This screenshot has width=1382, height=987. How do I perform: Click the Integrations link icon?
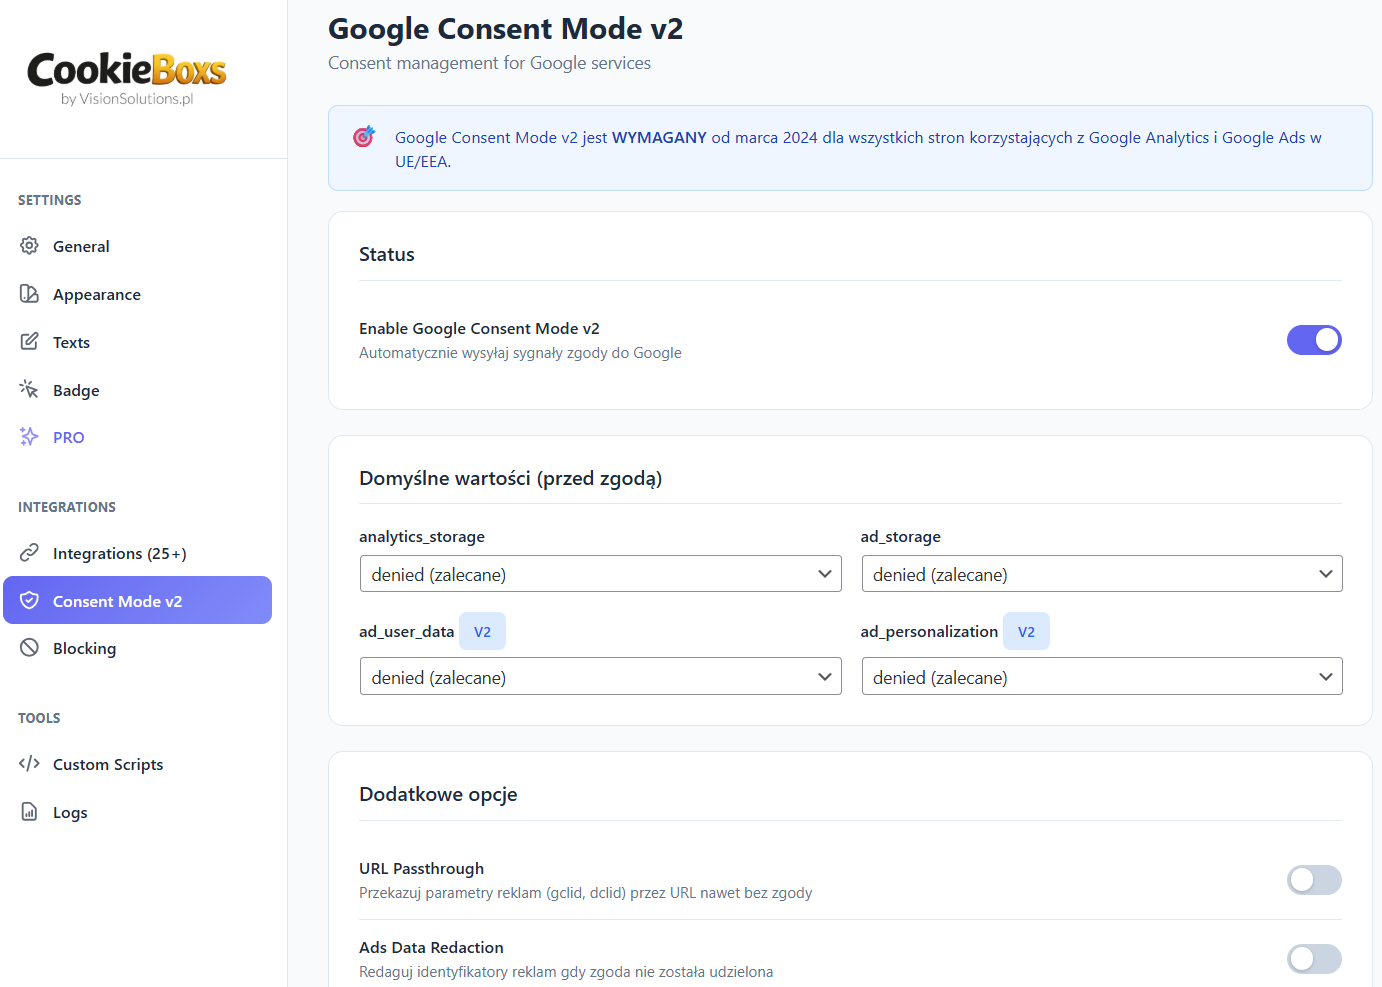tap(29, 552)
